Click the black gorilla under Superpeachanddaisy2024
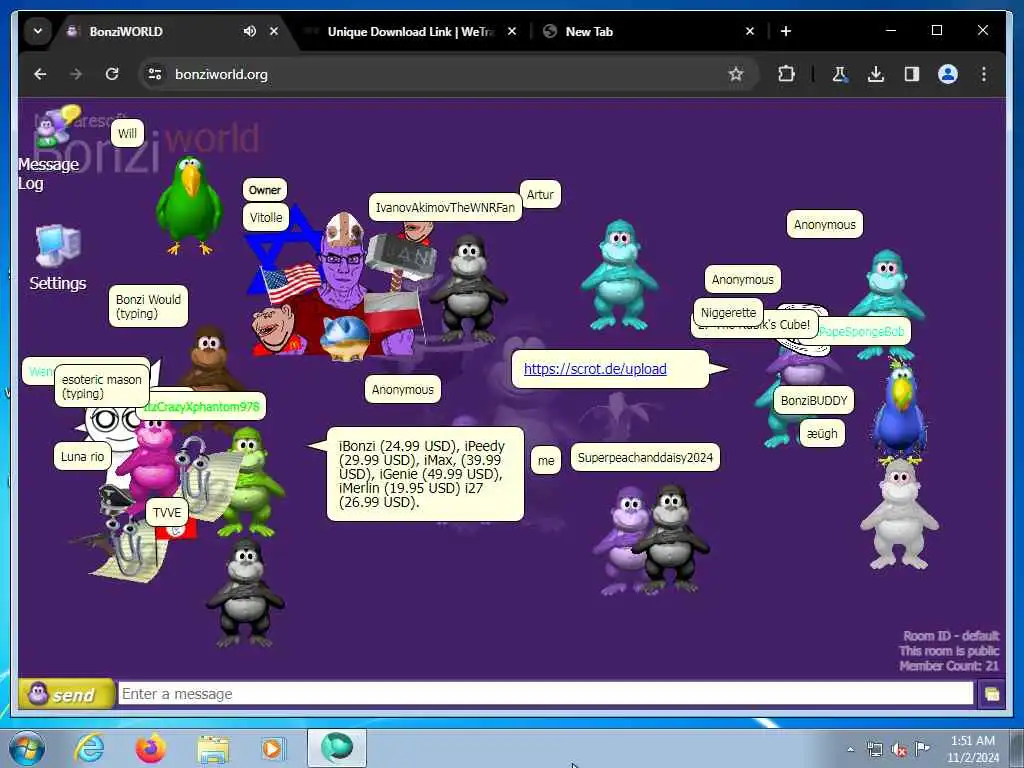The height and width of the screenshot is (768, 1024). [671, 538]
